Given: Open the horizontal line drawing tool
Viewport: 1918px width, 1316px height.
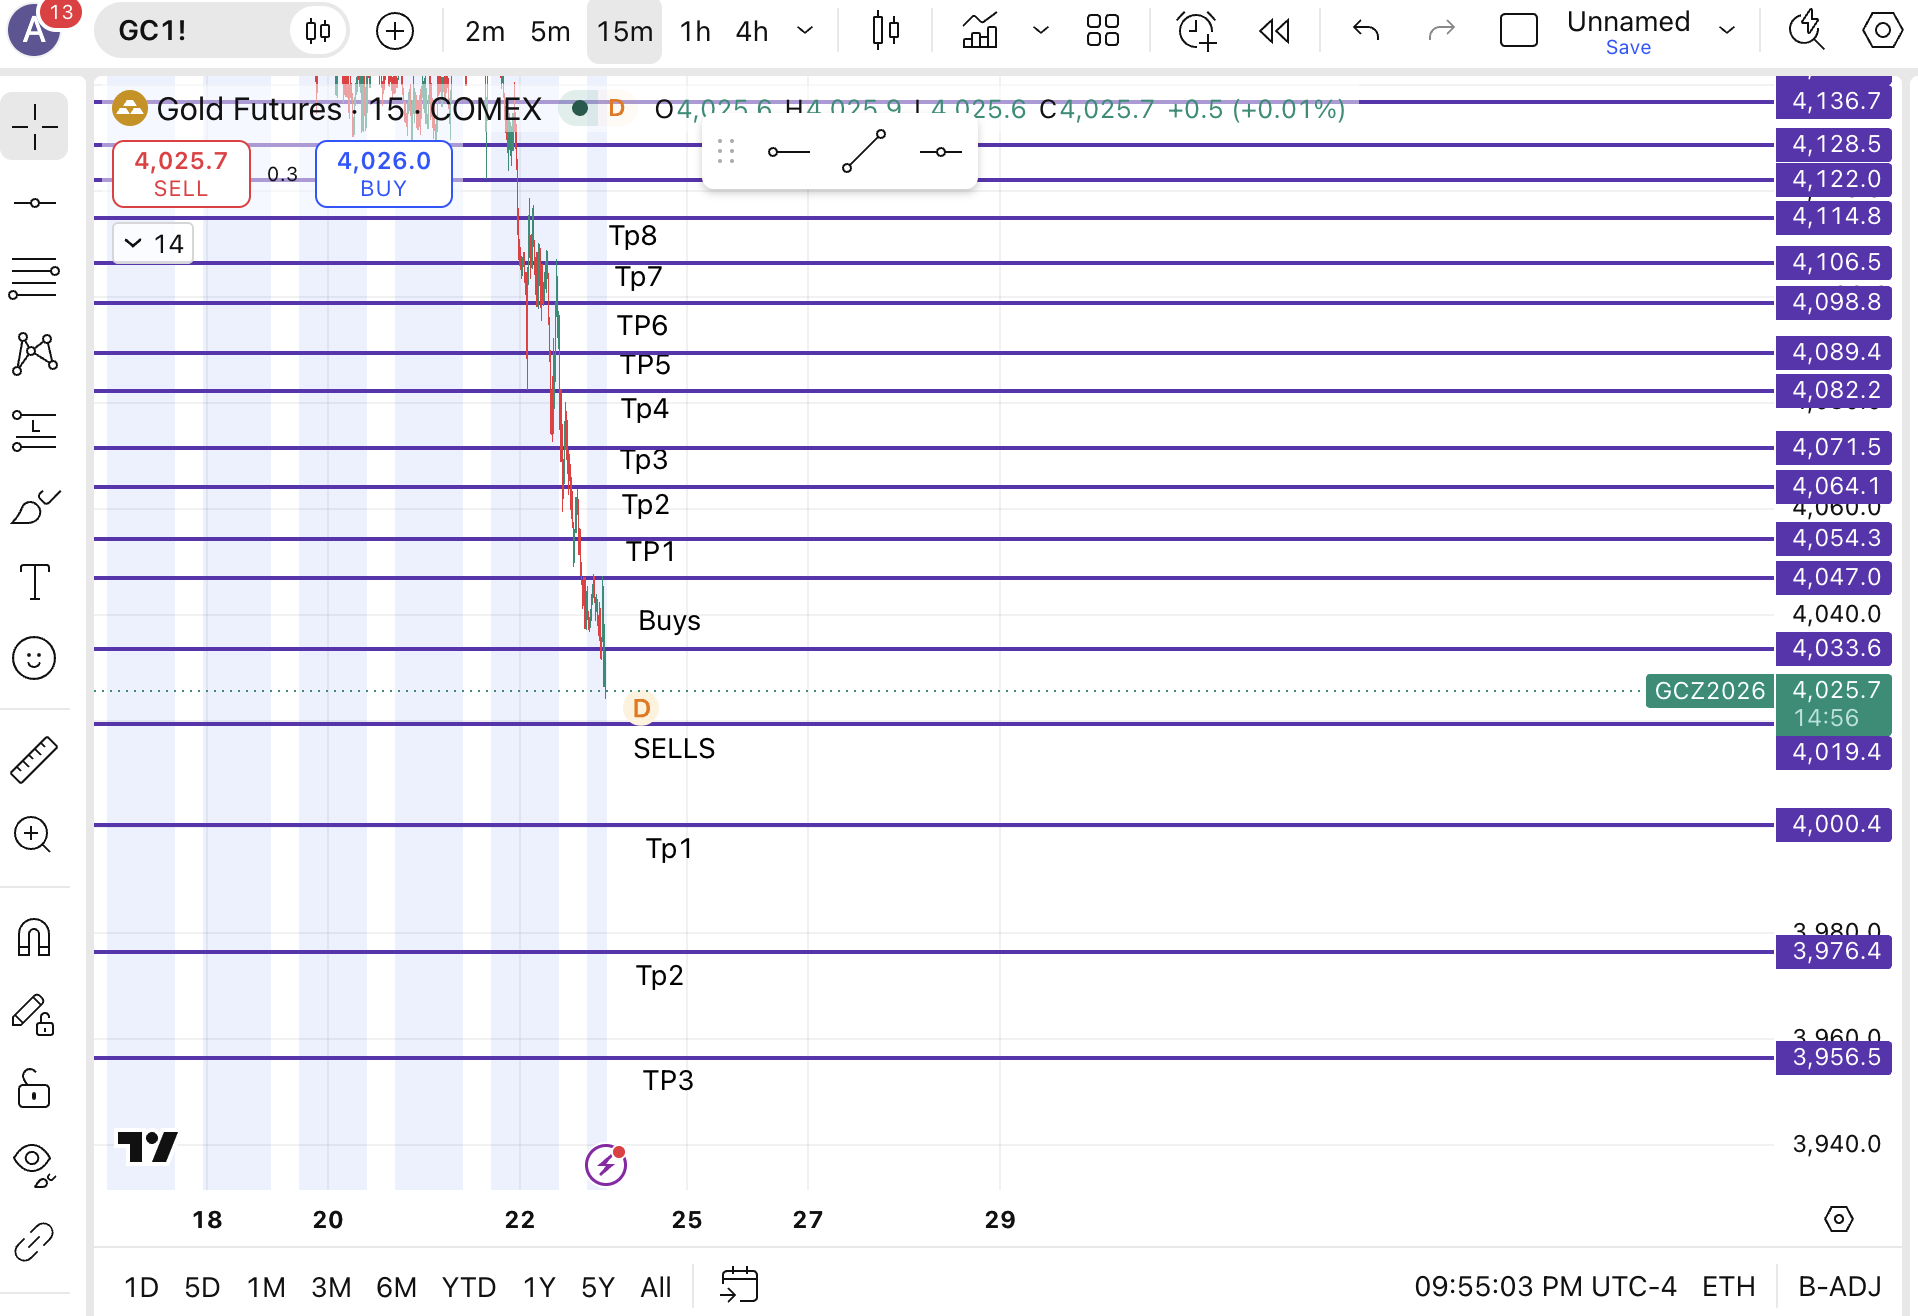Looking at the screenshot, I should (x=34, y=203).
